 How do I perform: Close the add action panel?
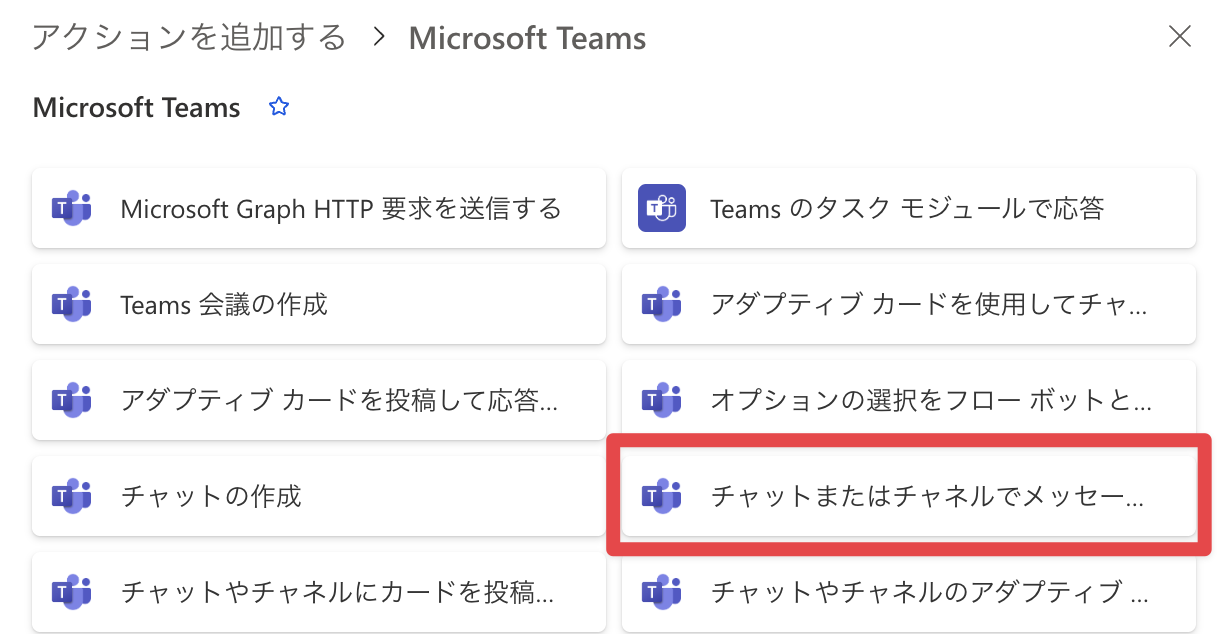(x=1180, y=38)
